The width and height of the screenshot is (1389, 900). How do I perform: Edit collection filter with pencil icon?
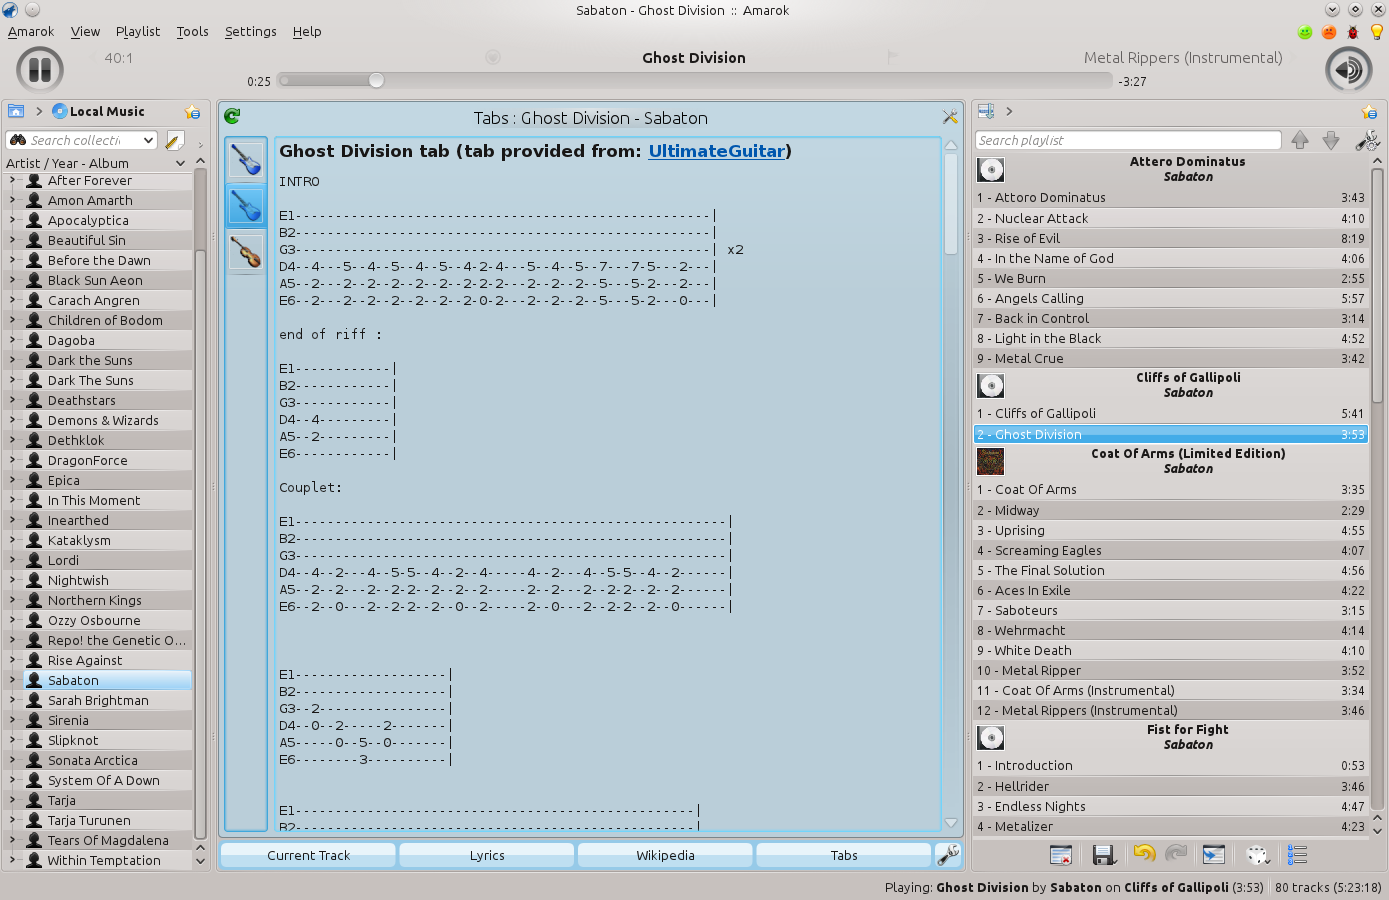(x=174, y=141)
